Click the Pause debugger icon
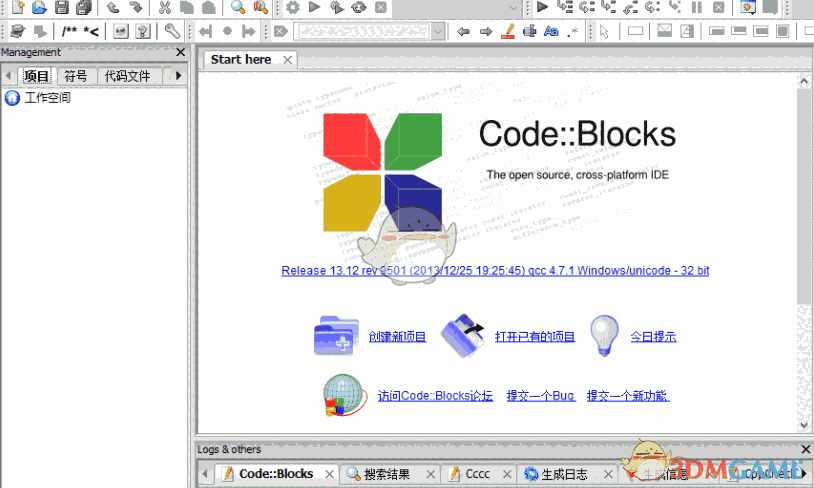Image resolution: width=814 pixels, height=488 pixels. 697,7
